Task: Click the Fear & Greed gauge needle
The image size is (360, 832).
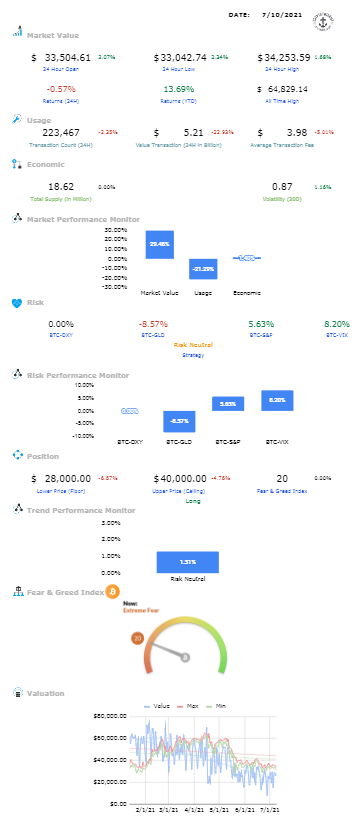Action: click(169, 651)
